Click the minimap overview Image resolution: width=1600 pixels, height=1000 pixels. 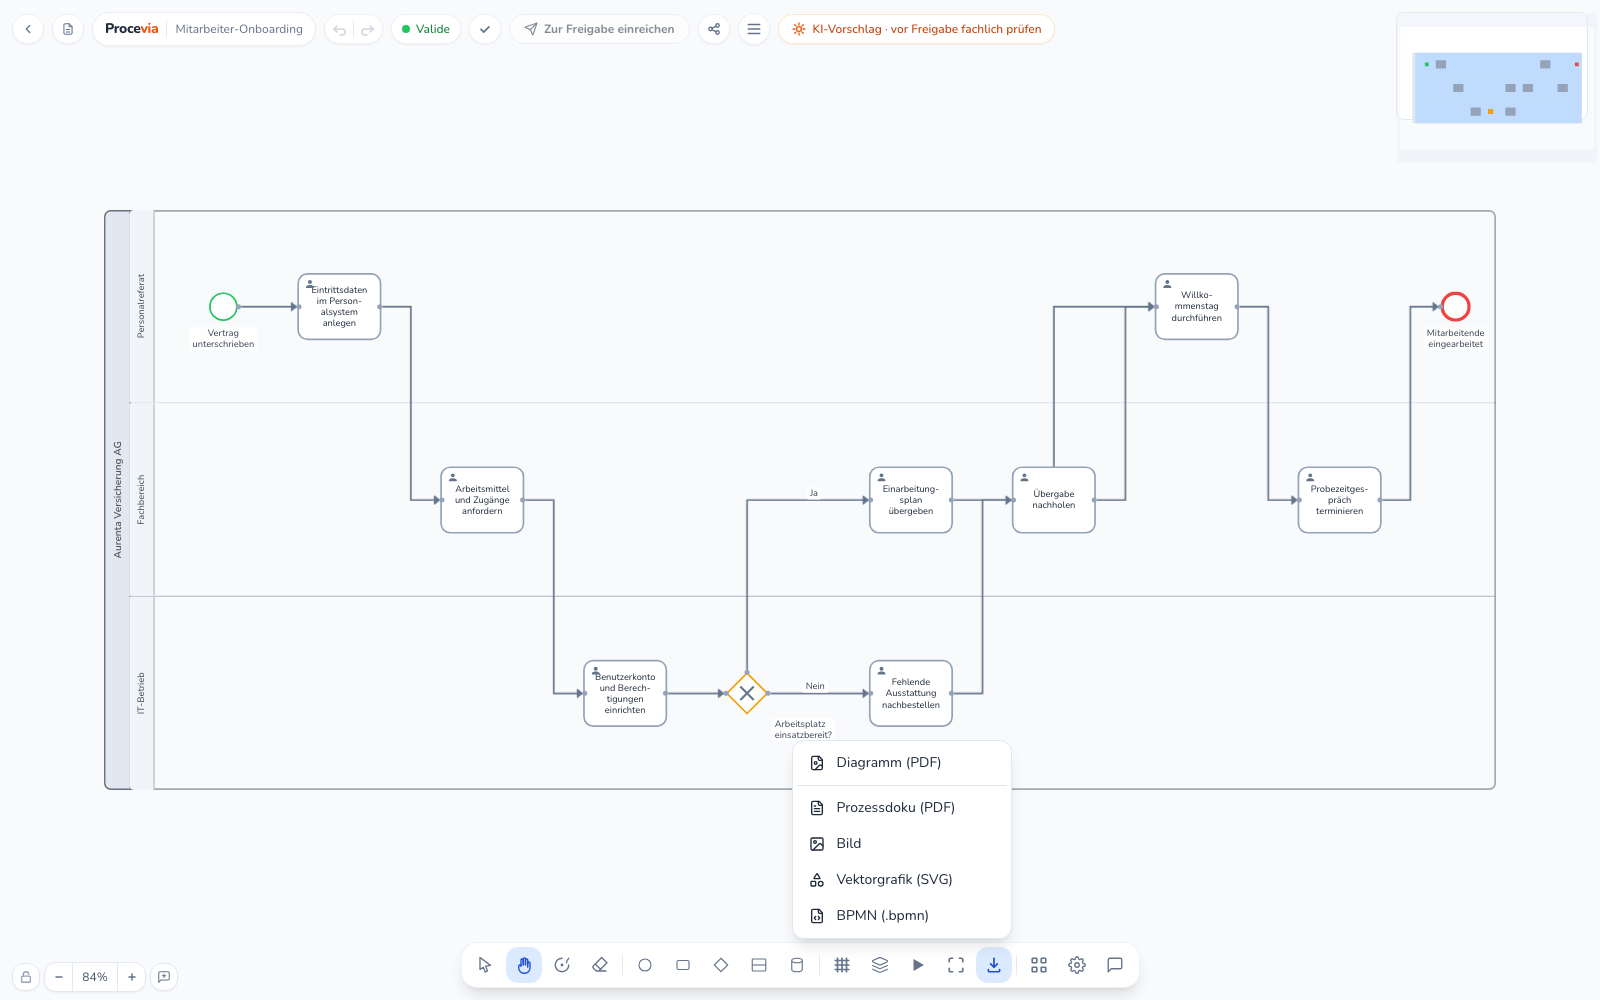[1496, 87]
